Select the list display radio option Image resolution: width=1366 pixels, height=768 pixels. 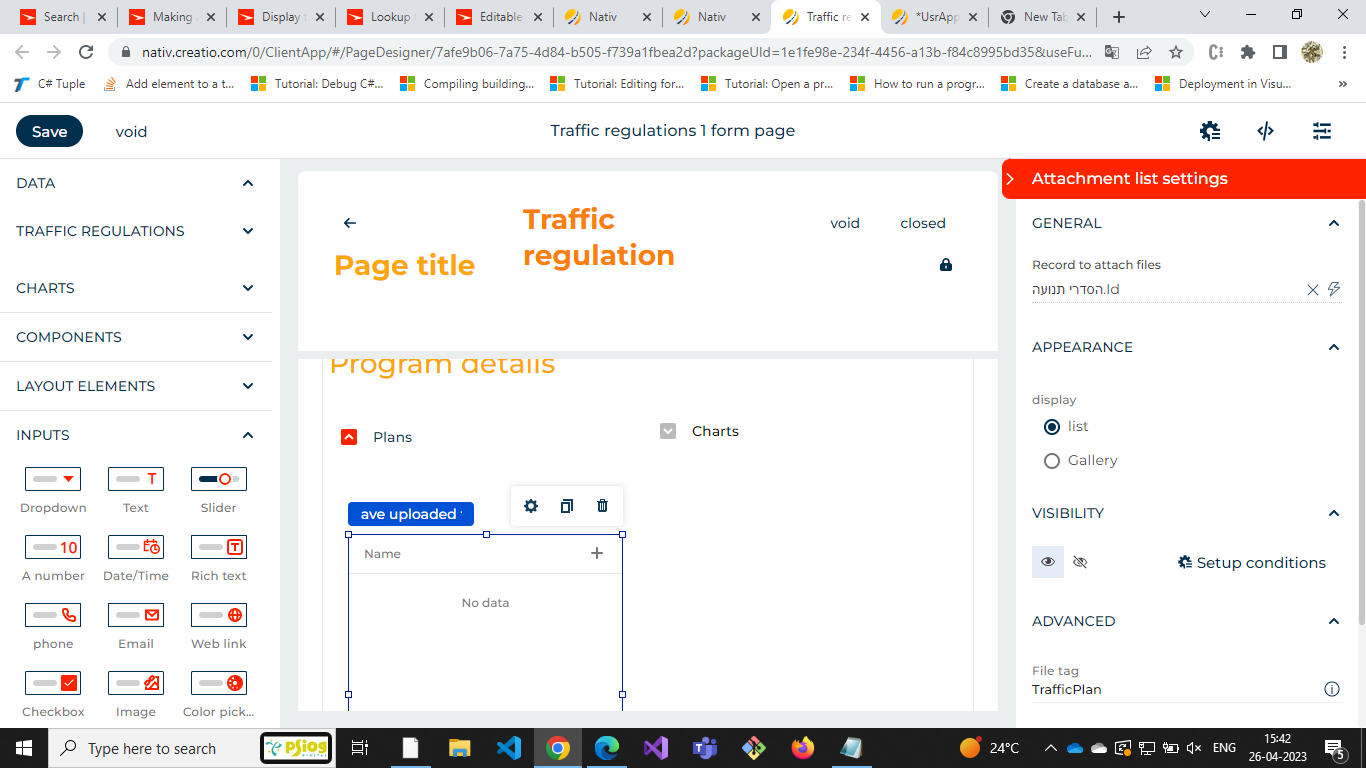pyautogui.click(x=1051, y=427)
